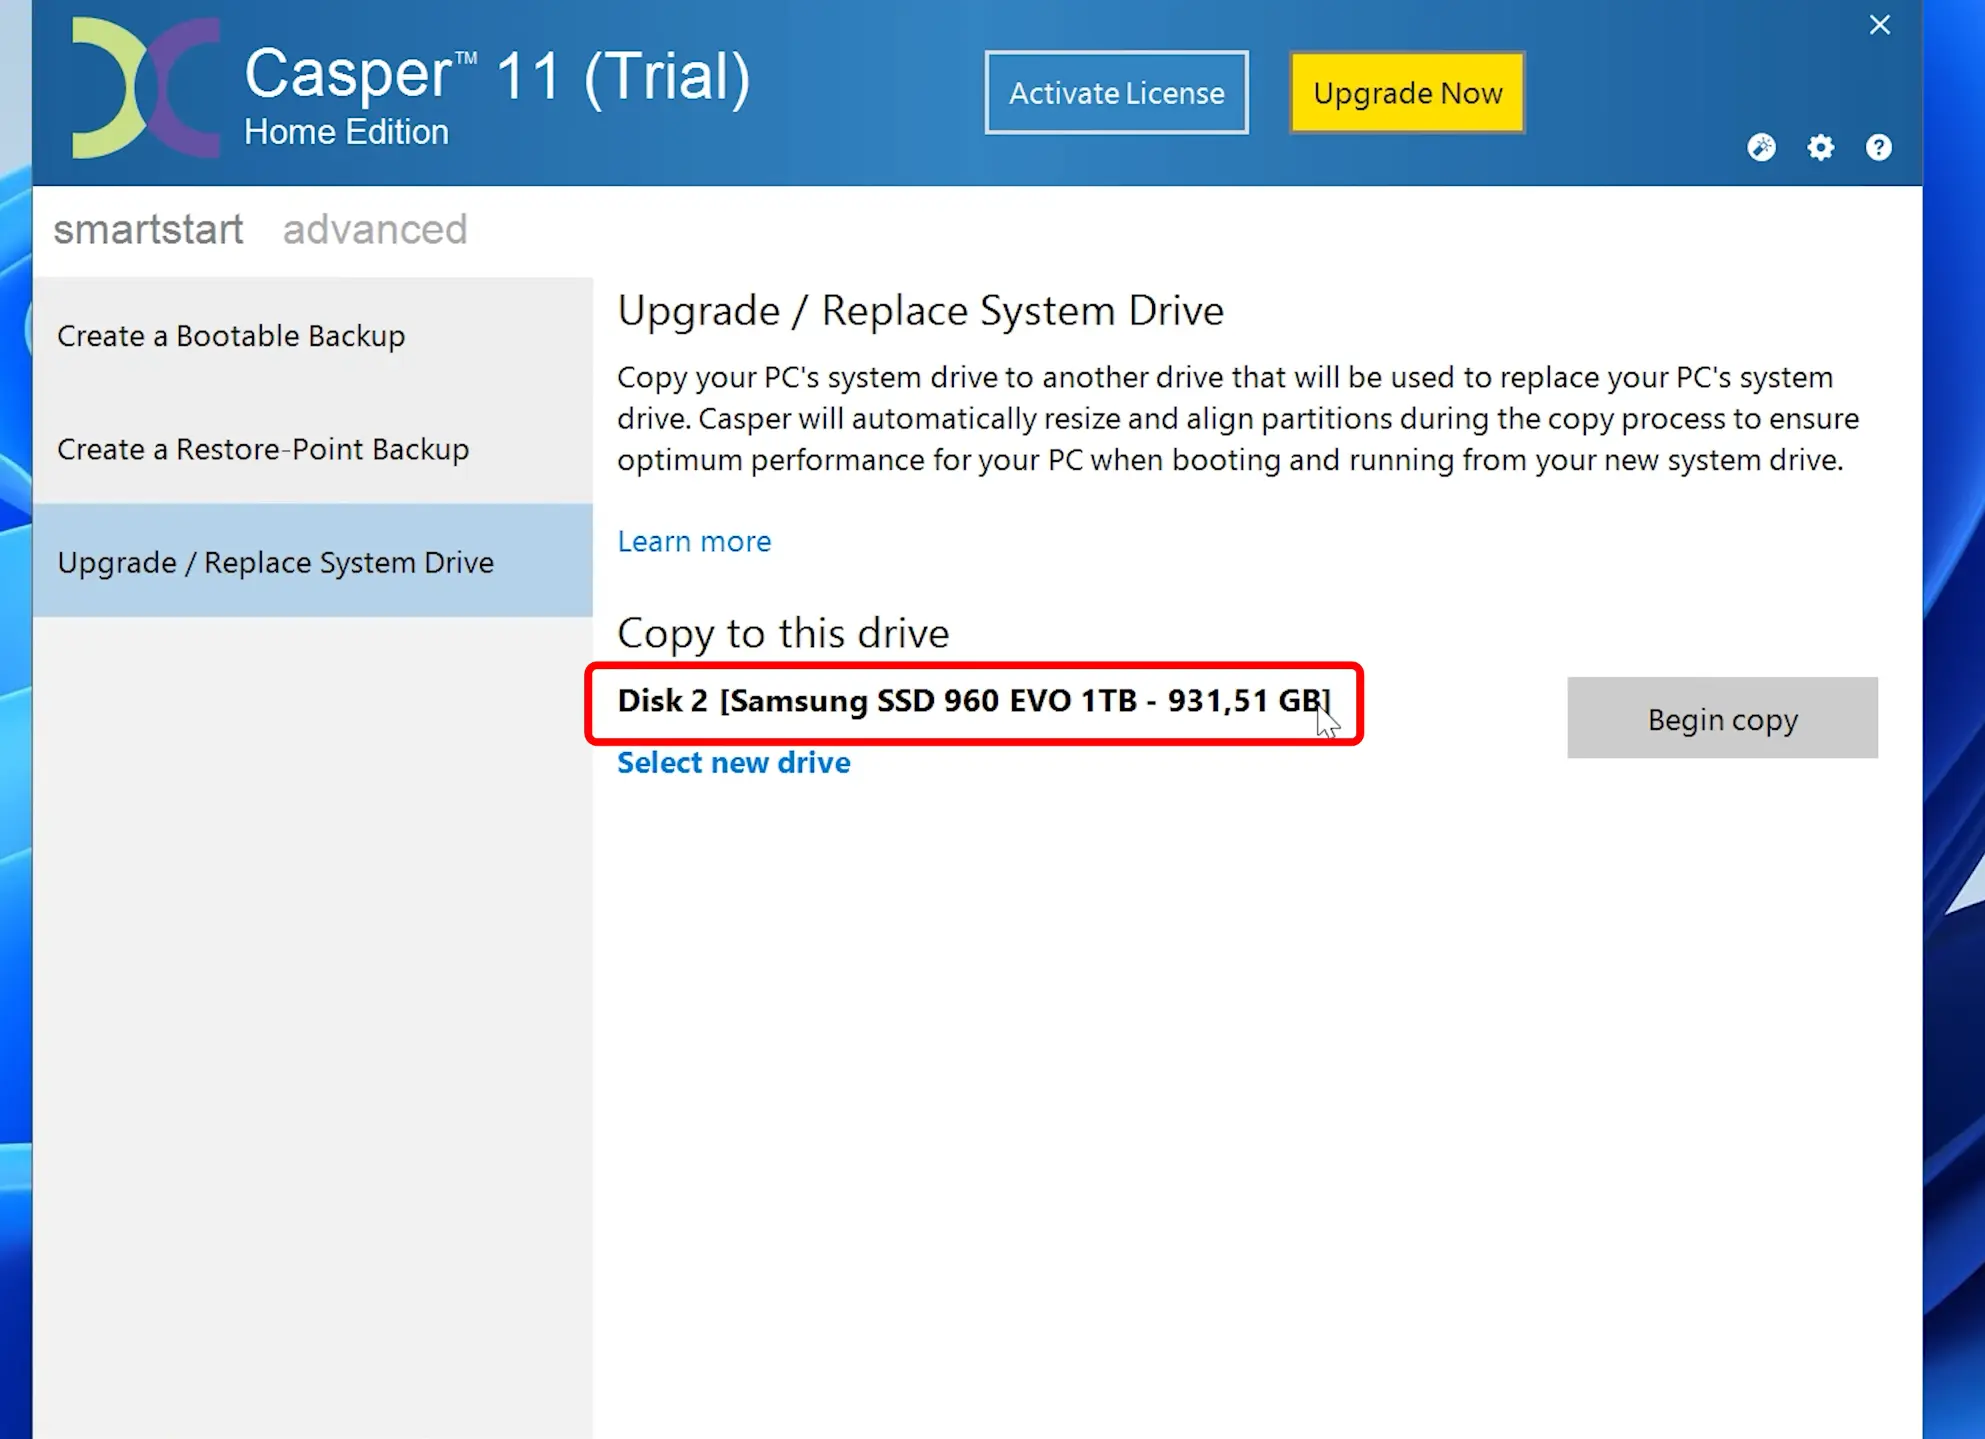
Task: Open the tools wrench icon
Action: click(x=1761, y=148)
